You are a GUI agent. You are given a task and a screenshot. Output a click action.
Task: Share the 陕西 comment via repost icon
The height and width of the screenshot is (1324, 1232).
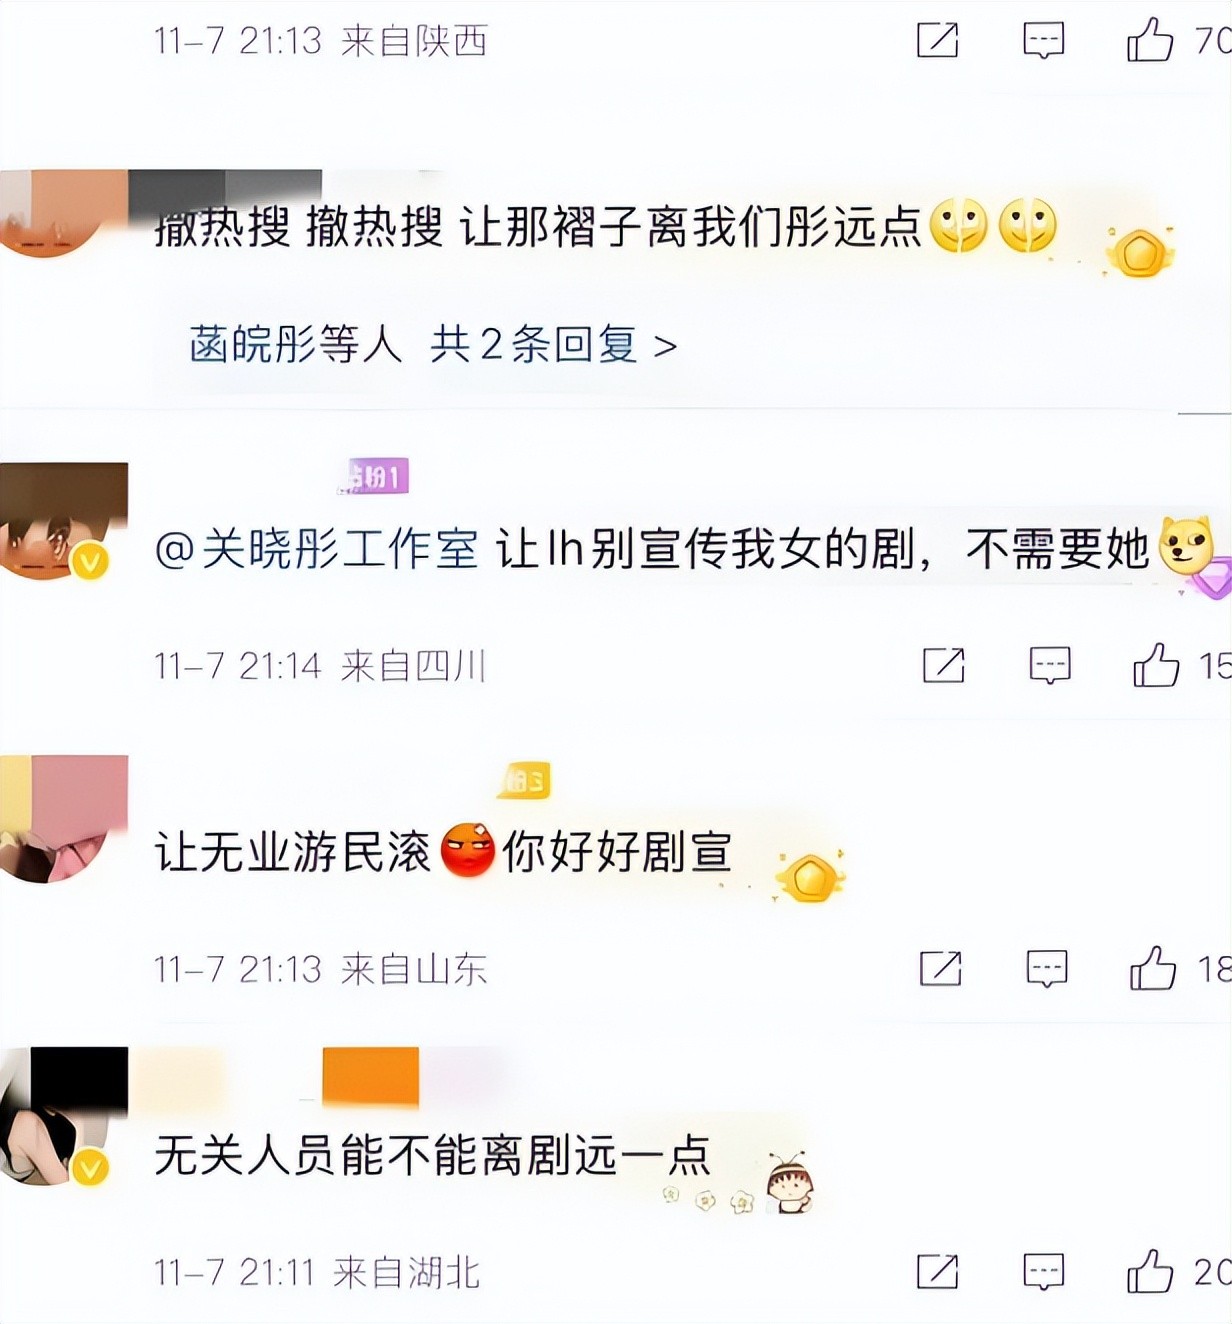(x=938, y=41)
